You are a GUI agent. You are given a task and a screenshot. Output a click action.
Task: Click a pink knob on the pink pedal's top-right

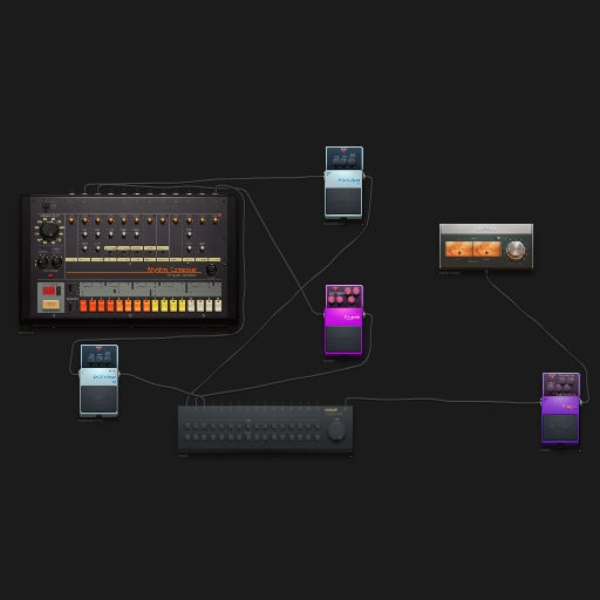(x=356, y=291)
